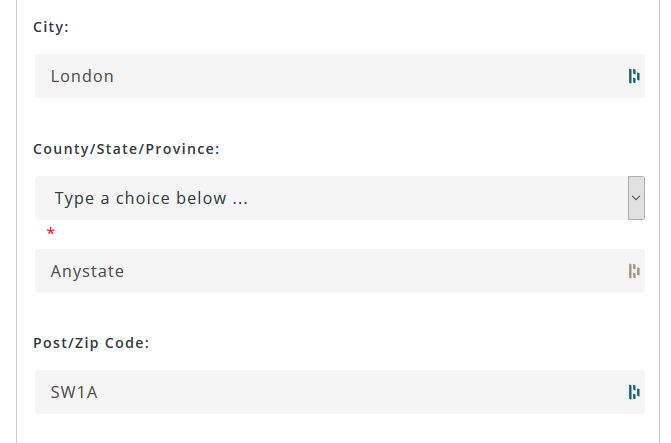671x443 pixels.
Task: Click the Post/Zip Code label
Action: point(91,343)
